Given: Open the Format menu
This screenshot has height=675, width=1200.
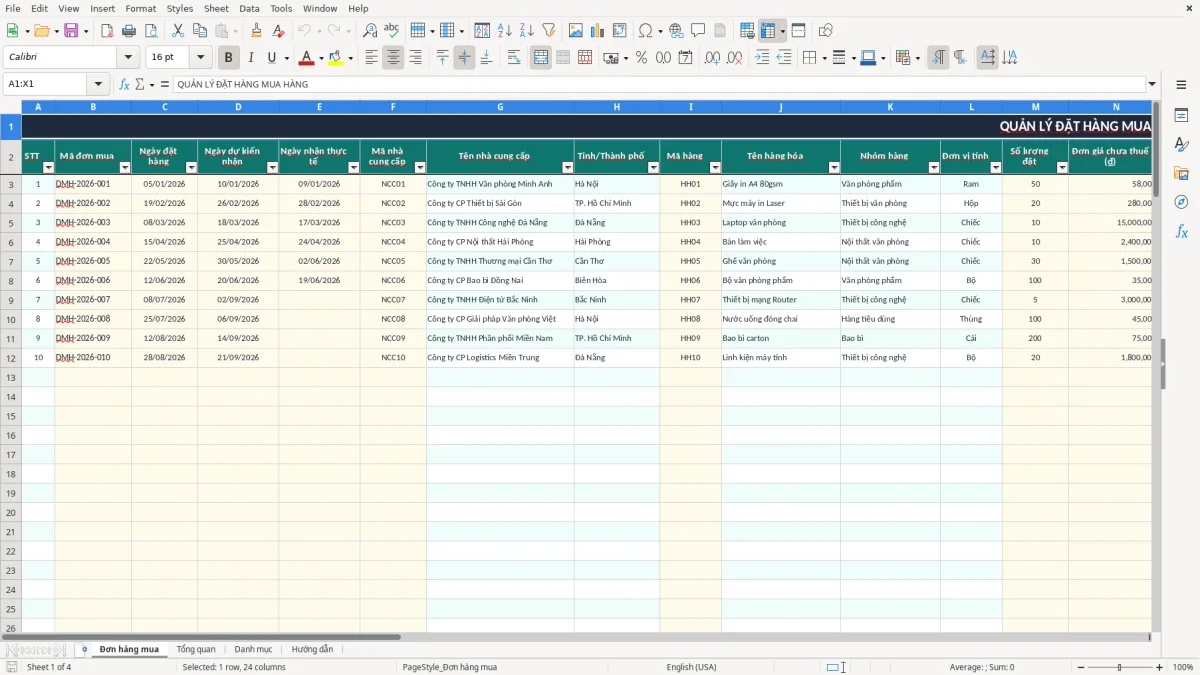Looking at the screenshot, I should click(141, 8).
